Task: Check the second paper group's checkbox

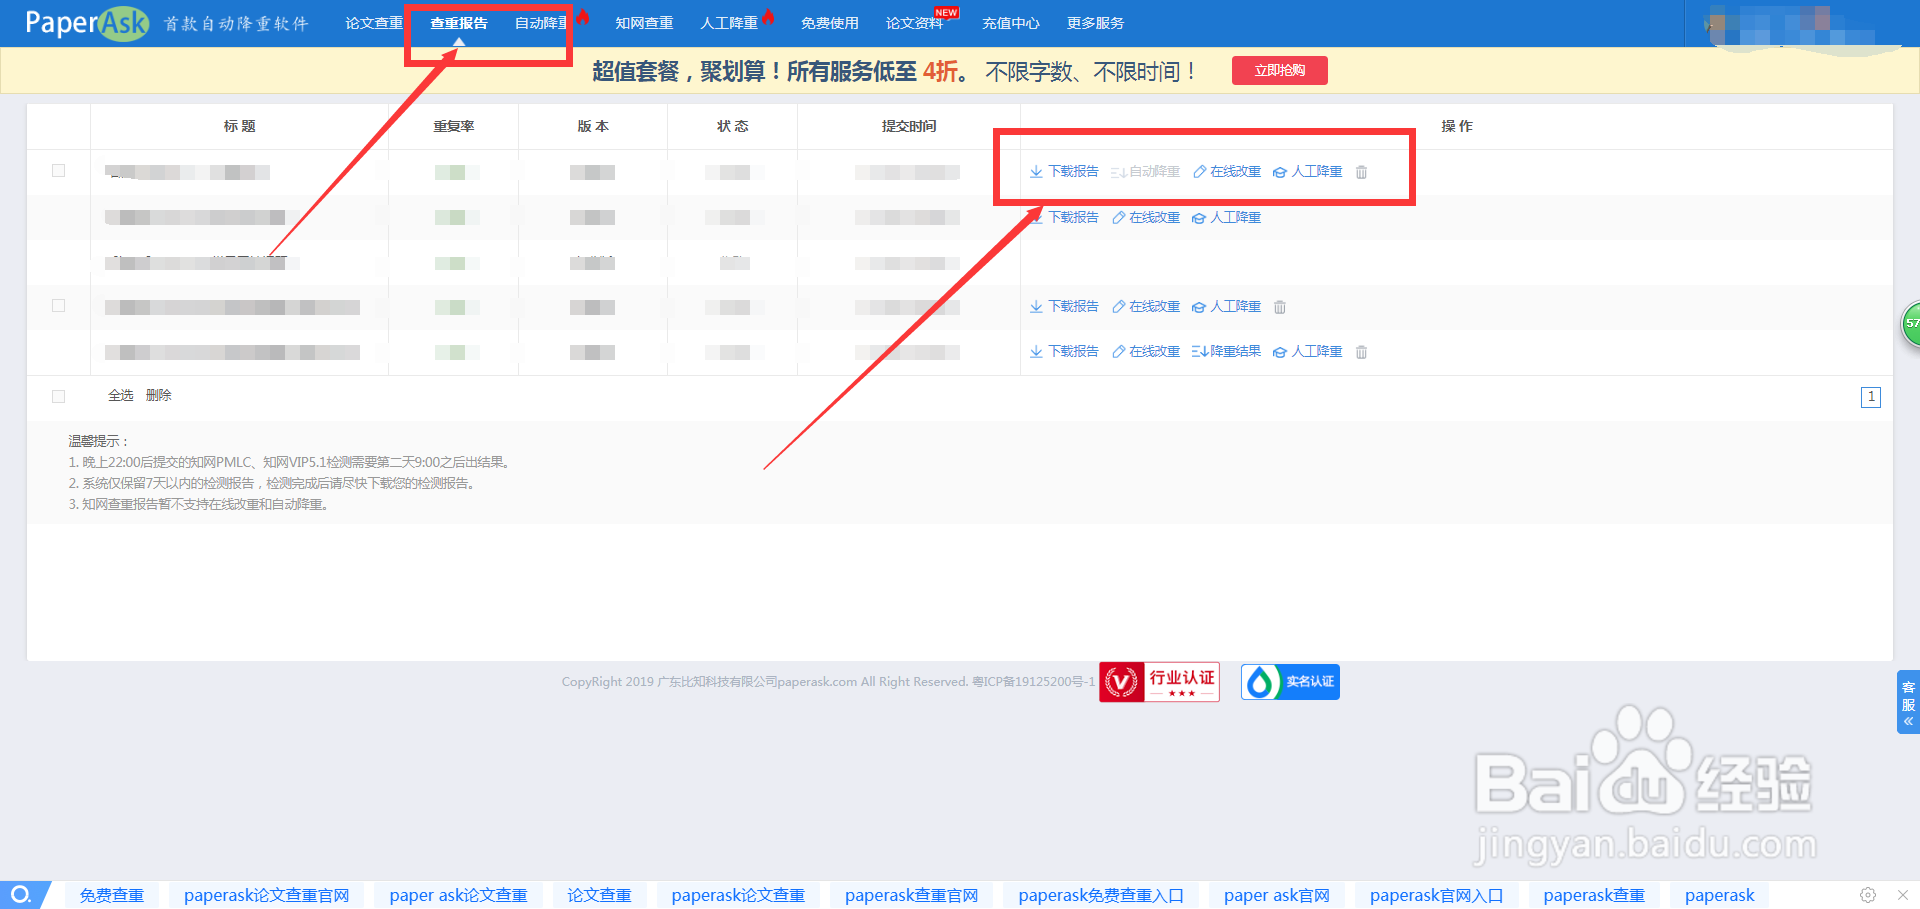Action: click(58, 306)
